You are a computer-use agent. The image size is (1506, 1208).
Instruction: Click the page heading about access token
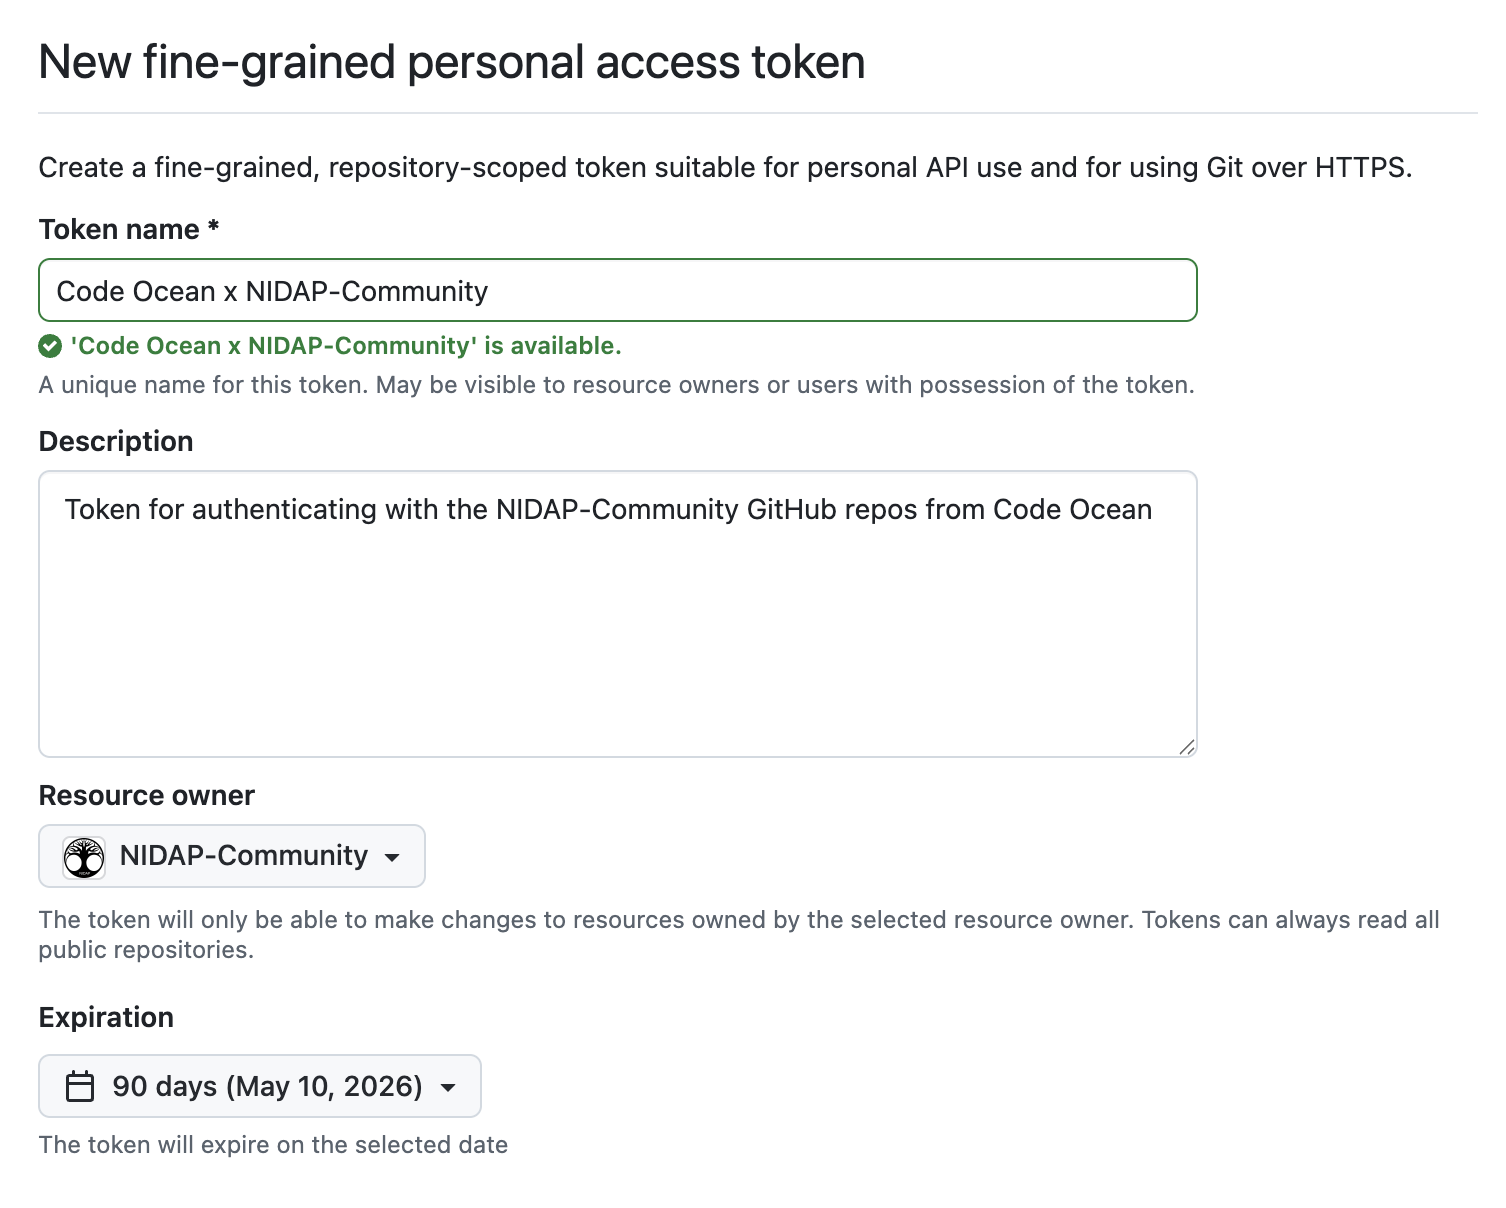452,62
